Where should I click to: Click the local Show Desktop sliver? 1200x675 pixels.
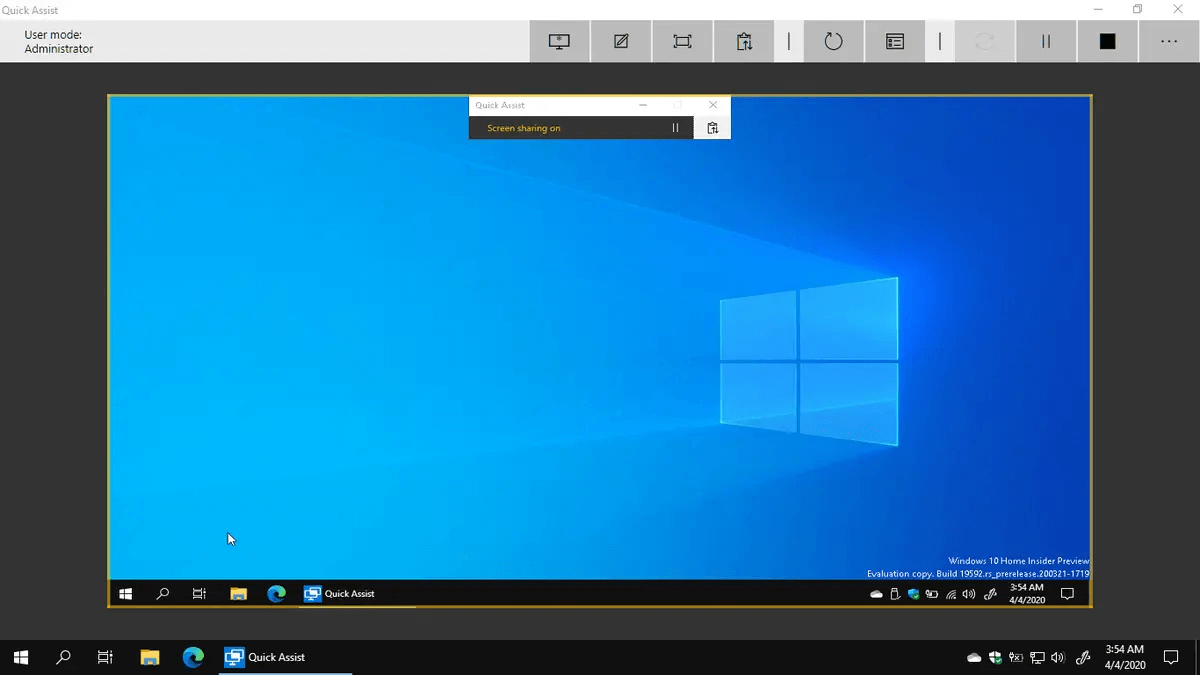click(x=1197, y=657)
